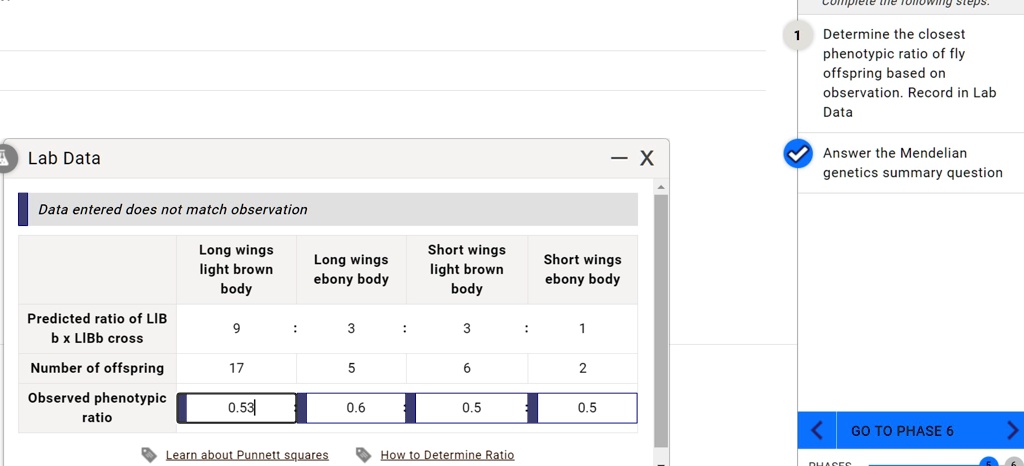Click the tag icon beside Punnett squares link
This screenshot has height=466, width=1024.
pos(149,455)
